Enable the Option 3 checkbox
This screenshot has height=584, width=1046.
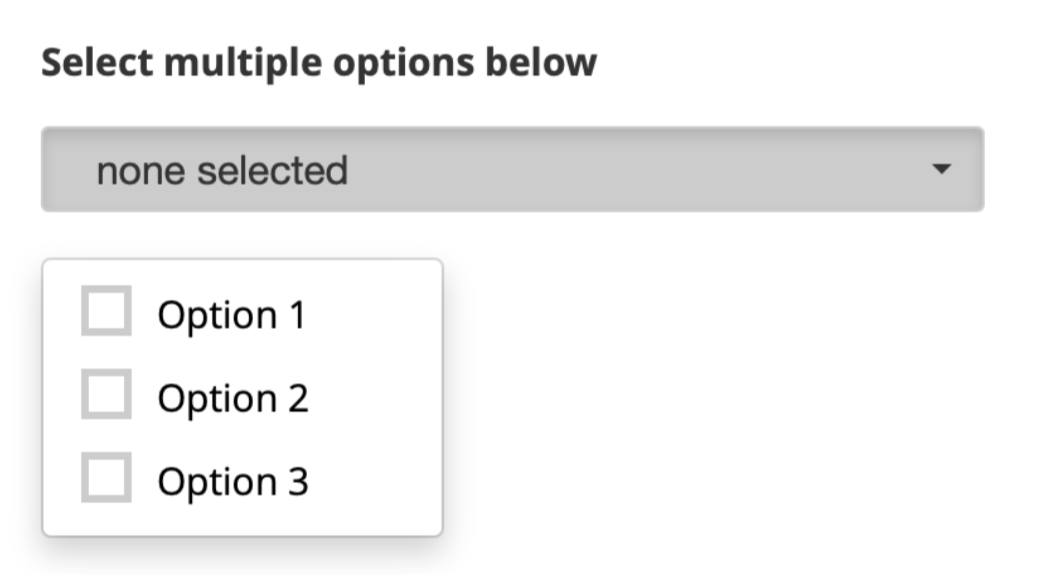[x=106, y=477]
